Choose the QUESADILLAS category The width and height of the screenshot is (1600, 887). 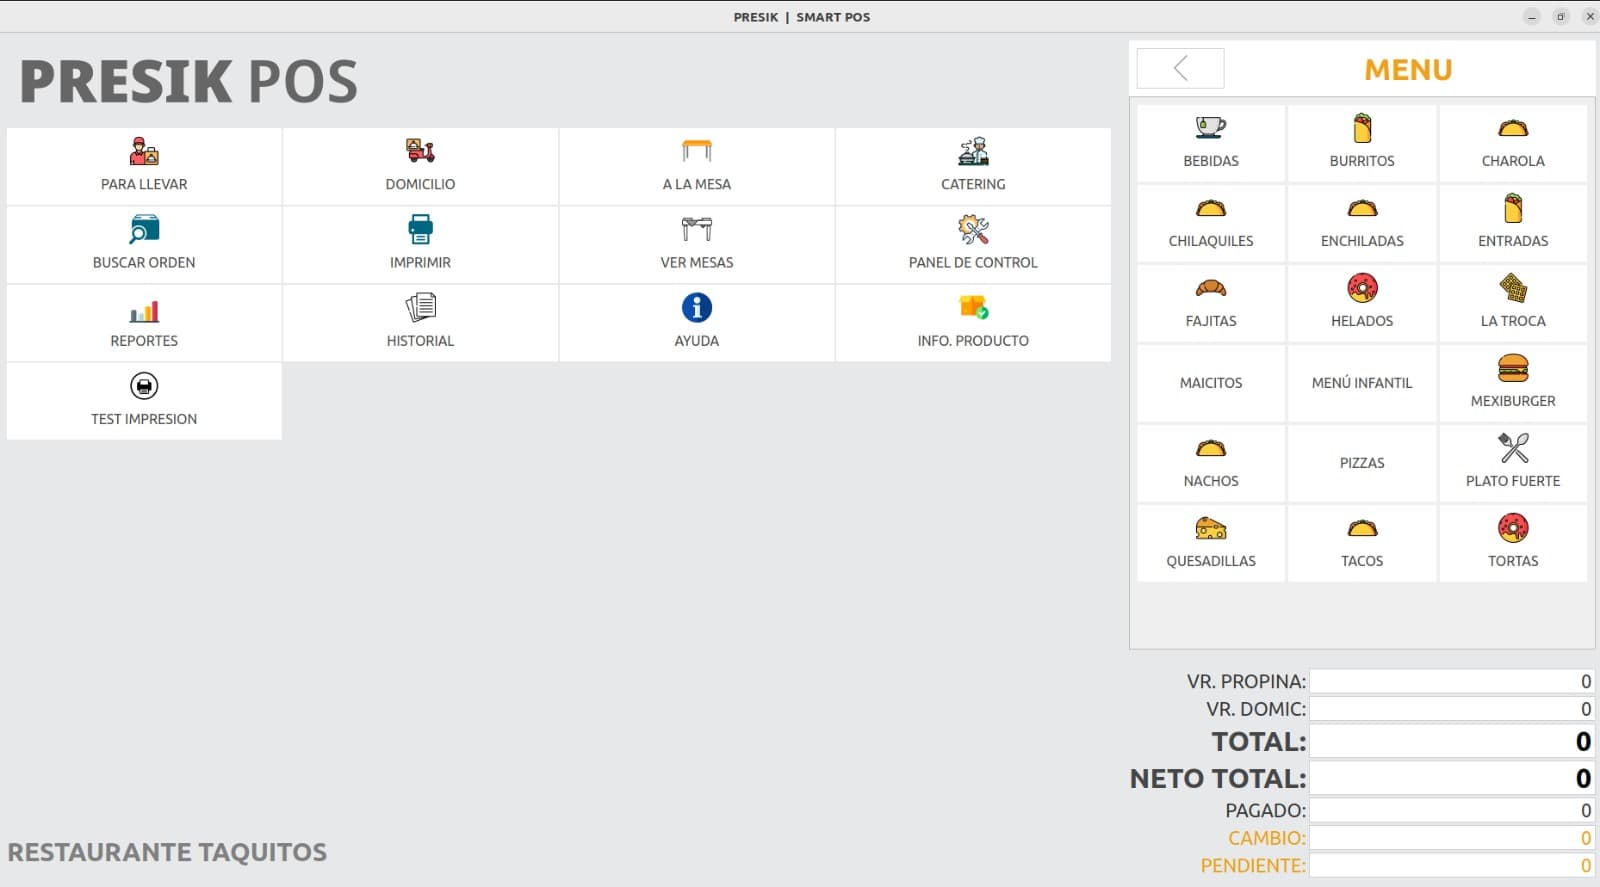click(x=1211, y=543)
